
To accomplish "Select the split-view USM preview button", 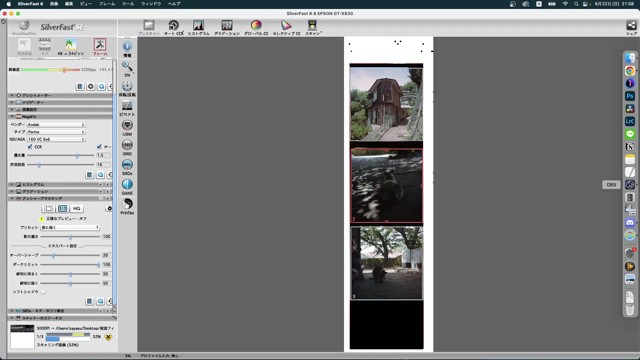I will [62, 209].
